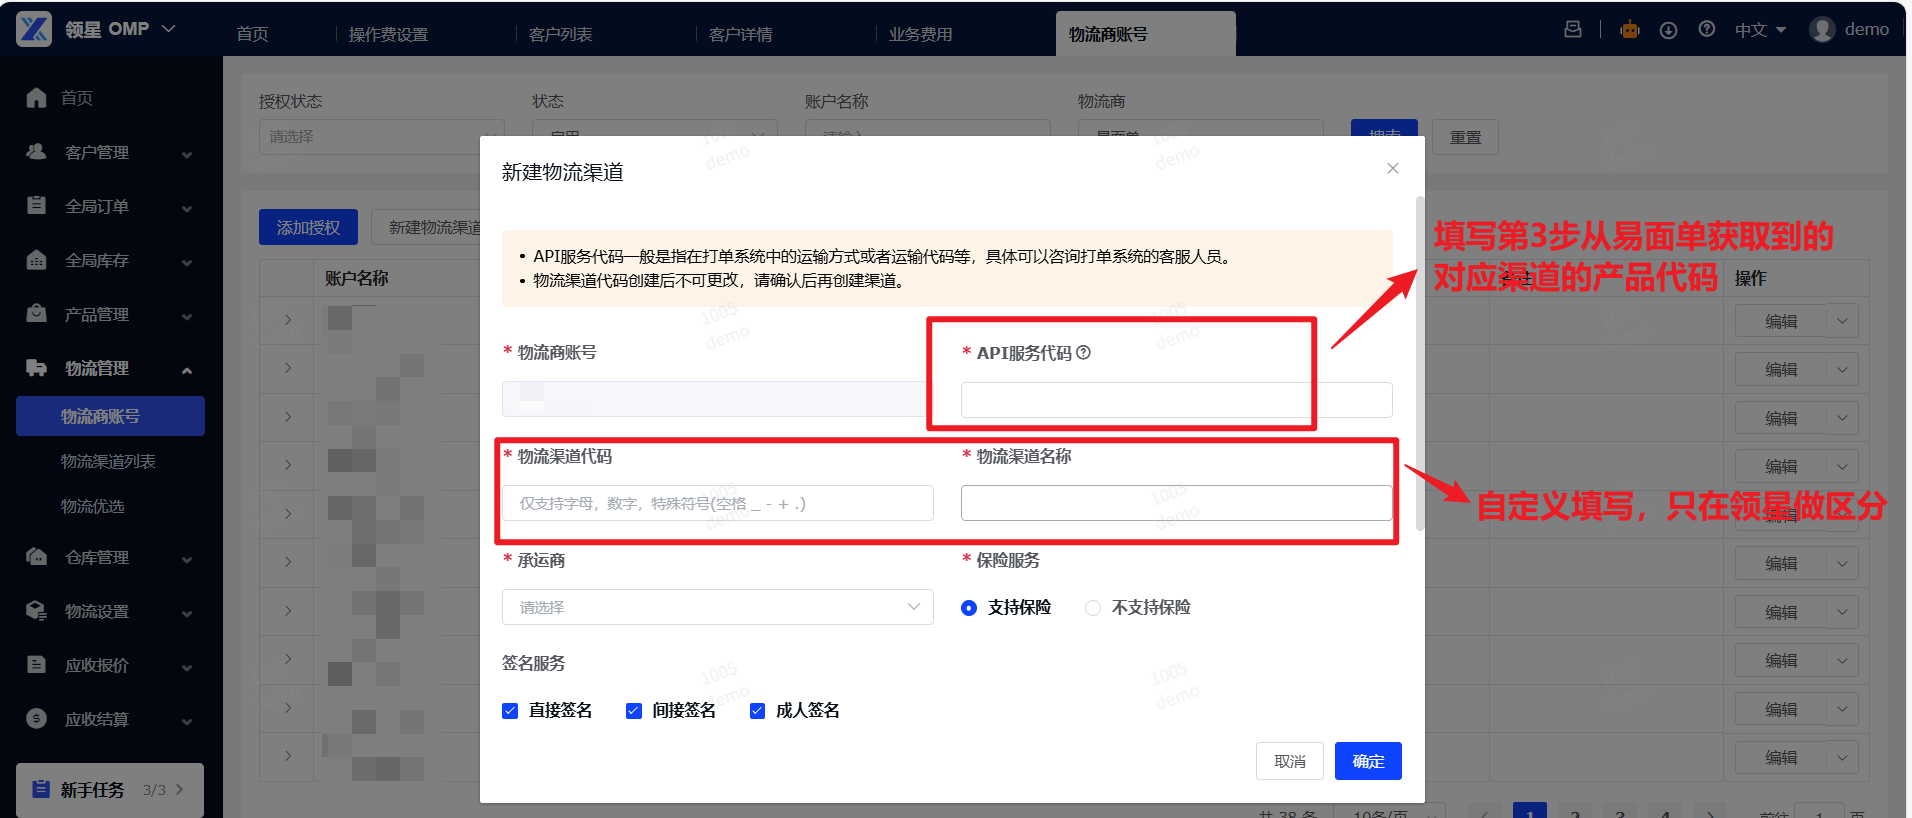Image resolution: width=1912 pixels, height=818 pixels.
Task: Collapse the 物流管理 menu chevron
Action: pyautogui.click(x=187, y=370)
